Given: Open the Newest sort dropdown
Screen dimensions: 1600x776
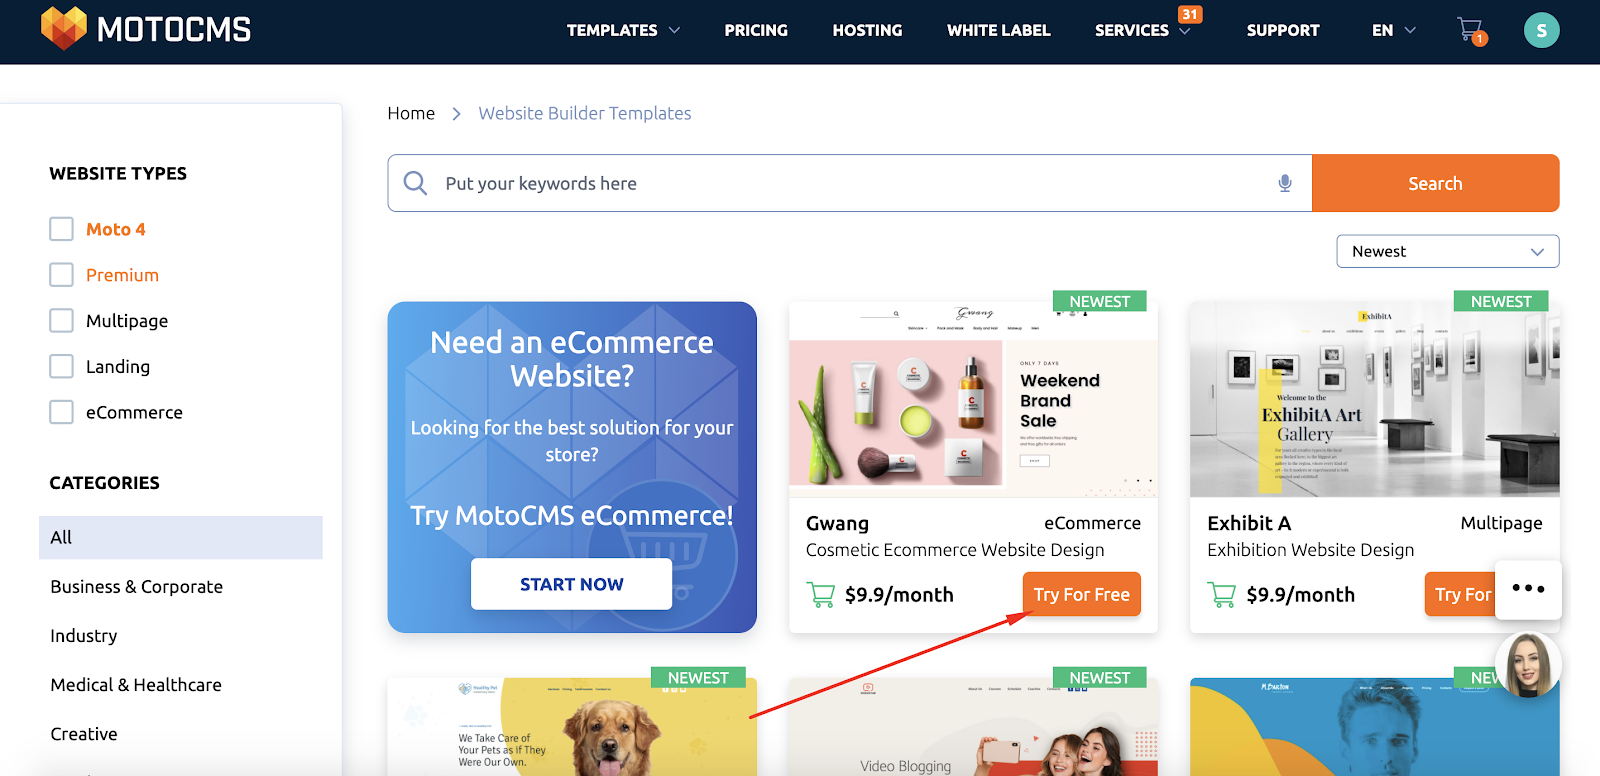Looking at the screenshot, I should click(1447, 251).
